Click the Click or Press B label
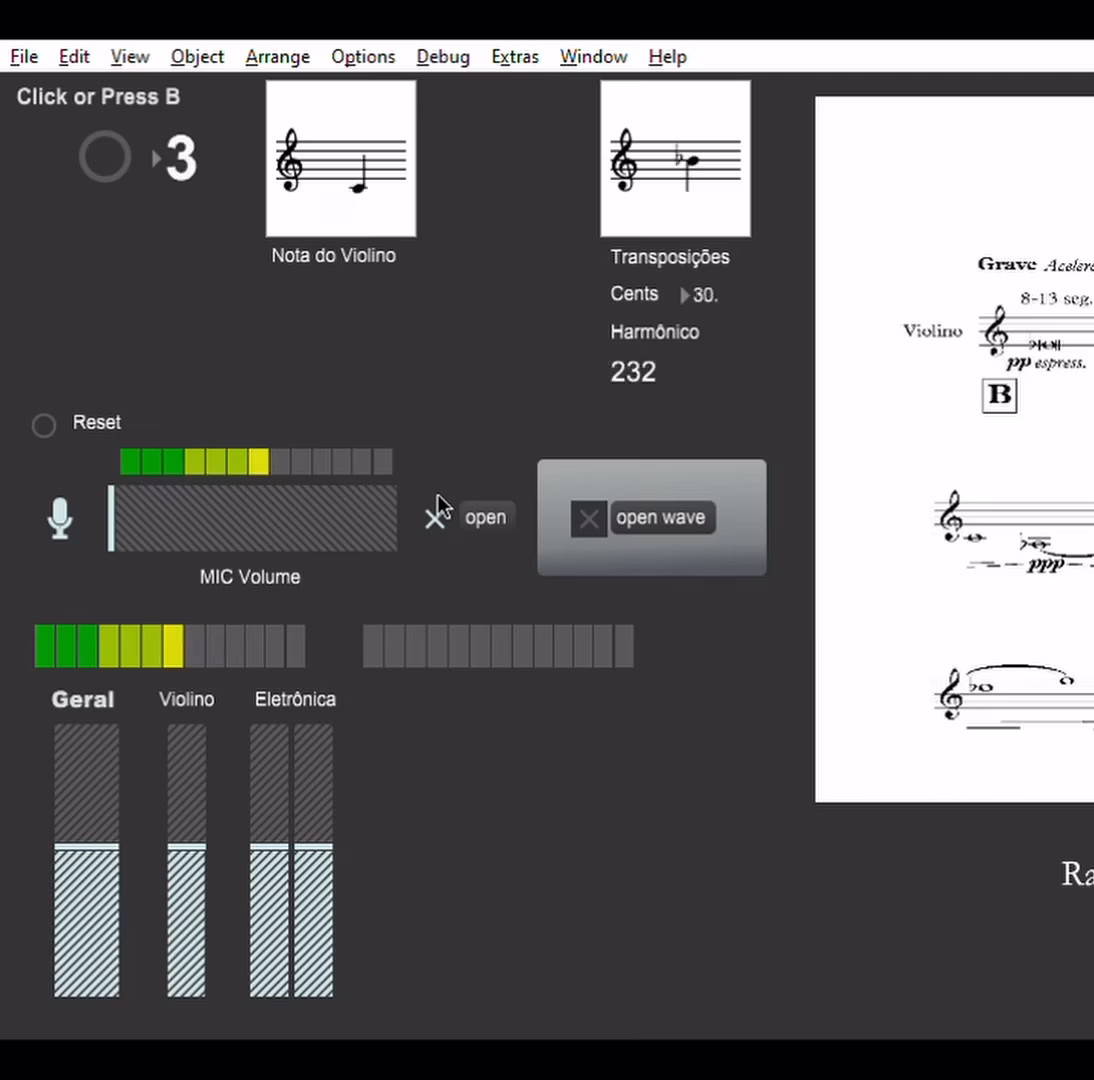Viewport: 1094px width, 1080px height. (x=98, y=96)
